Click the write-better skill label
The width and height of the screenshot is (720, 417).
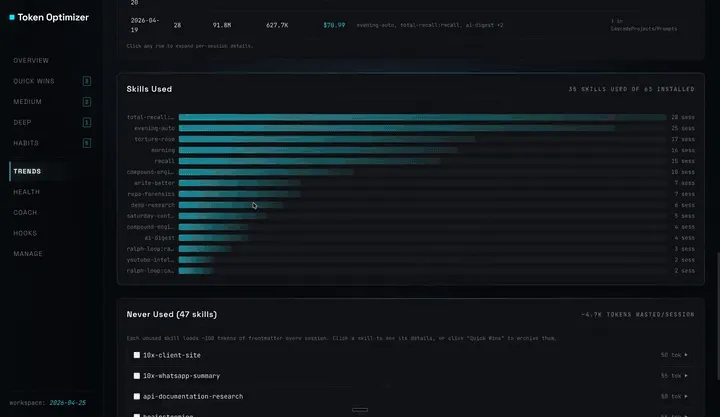tap(154, 183)
